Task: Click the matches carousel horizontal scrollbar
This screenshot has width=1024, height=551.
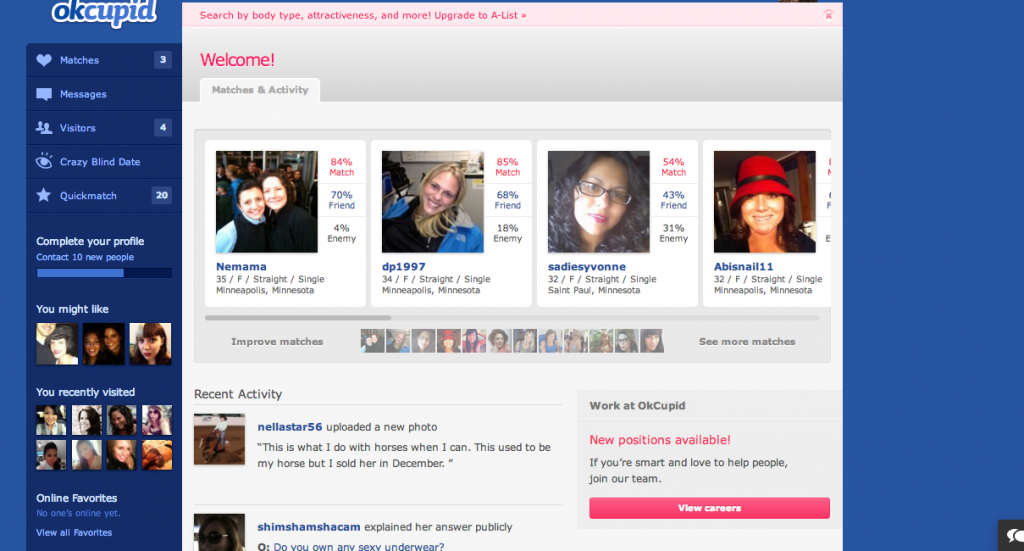Action: pos(298,318)
